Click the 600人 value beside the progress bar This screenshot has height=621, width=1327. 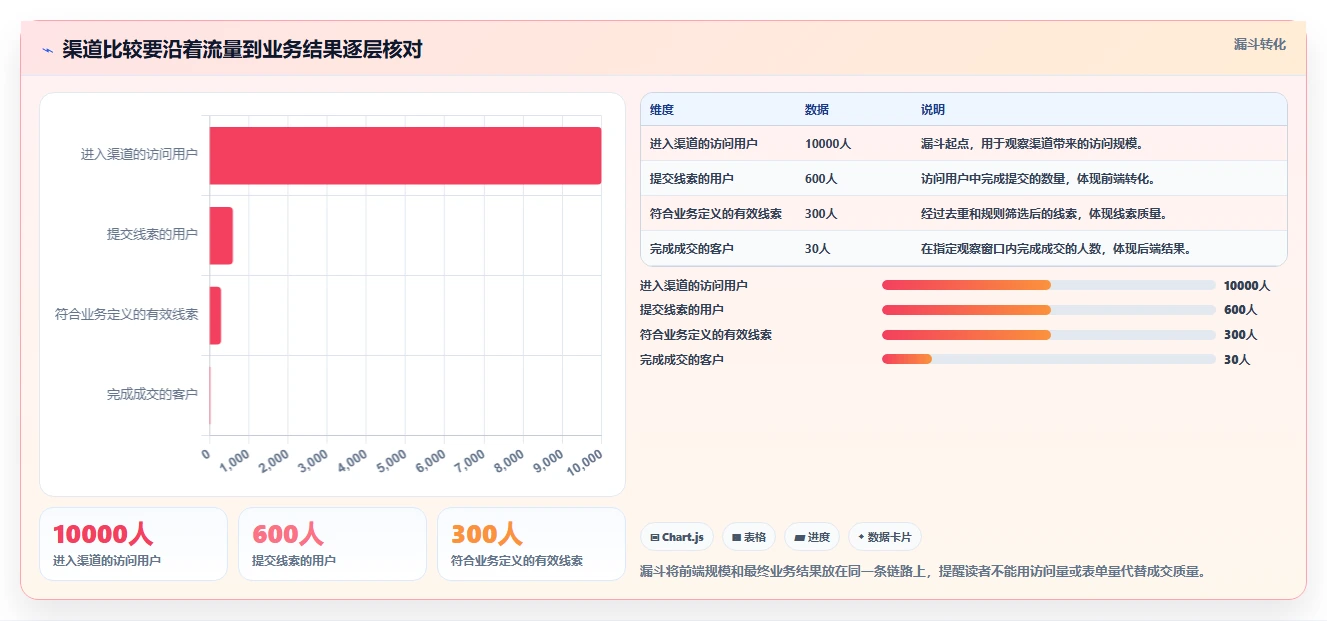(1240, 310)
